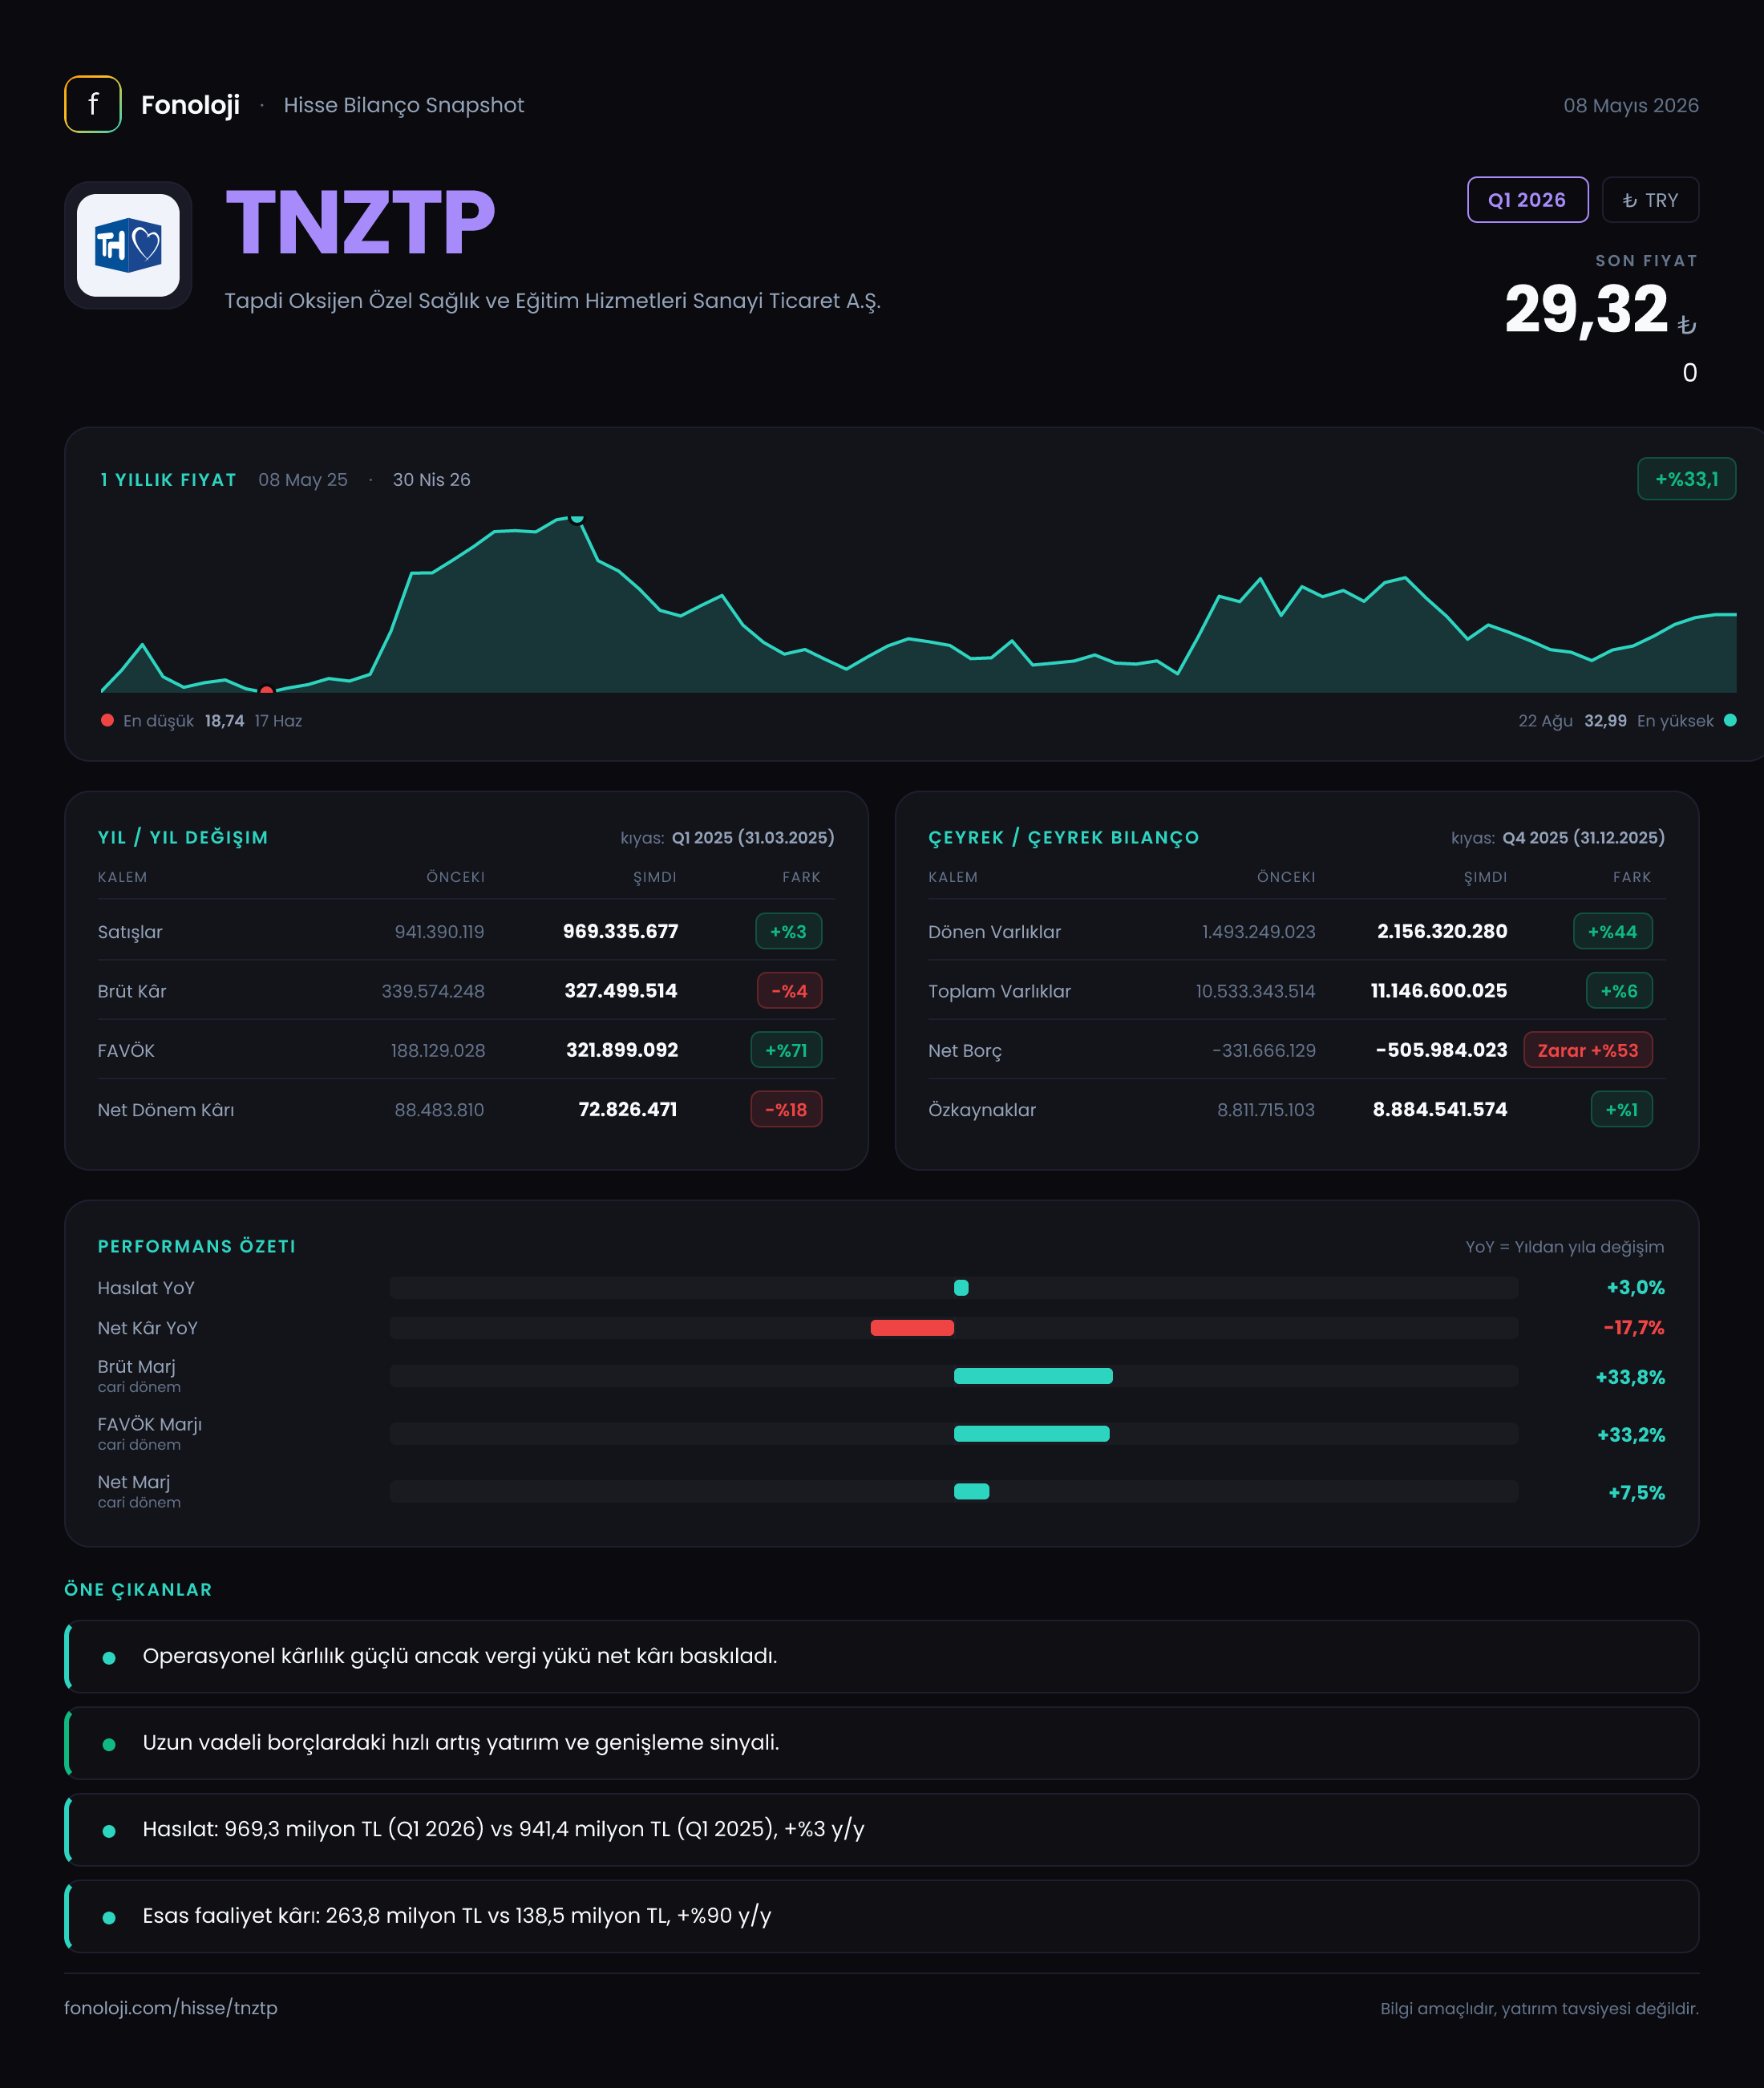This screenshot has width=1764, height=2088.
Task: Click the red En düşük legend dot
Action: 107,720
